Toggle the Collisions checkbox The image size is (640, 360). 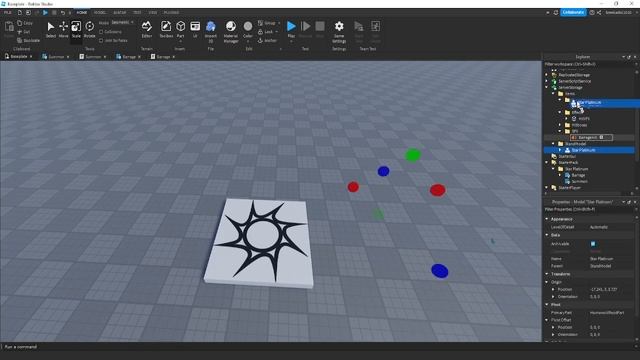click(101, 32)
